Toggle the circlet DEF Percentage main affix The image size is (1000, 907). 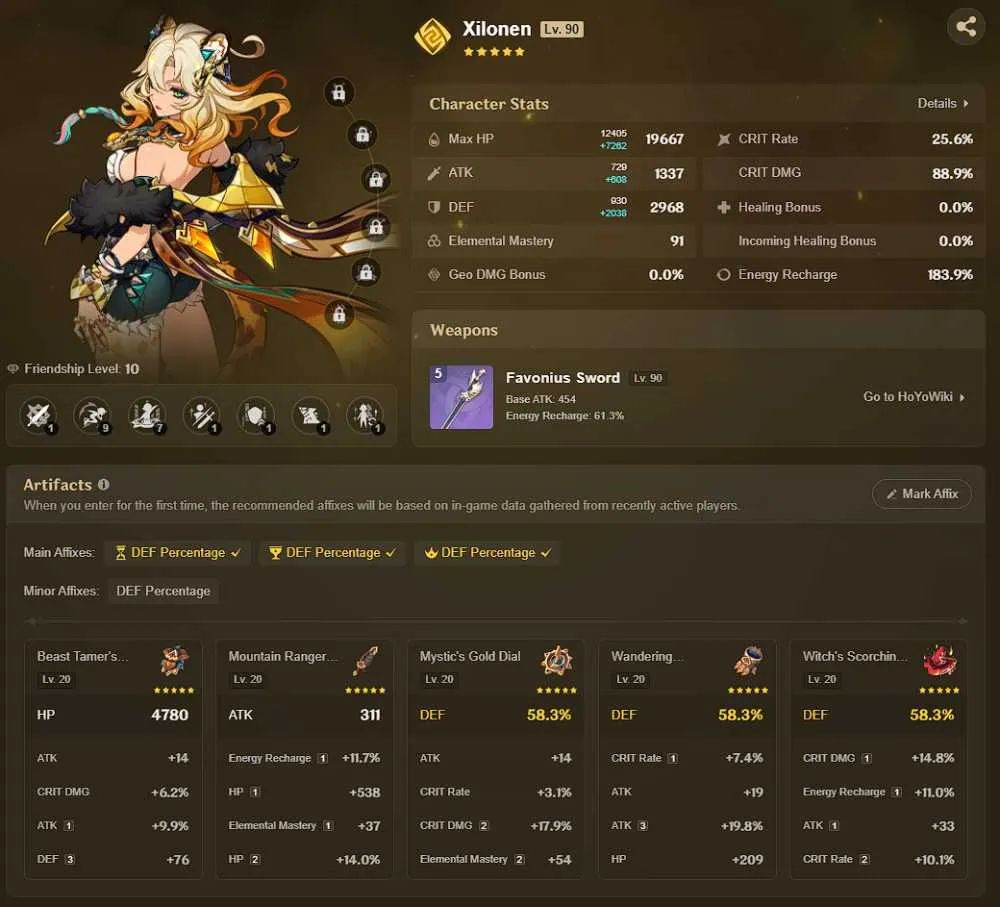click(487, 553)
